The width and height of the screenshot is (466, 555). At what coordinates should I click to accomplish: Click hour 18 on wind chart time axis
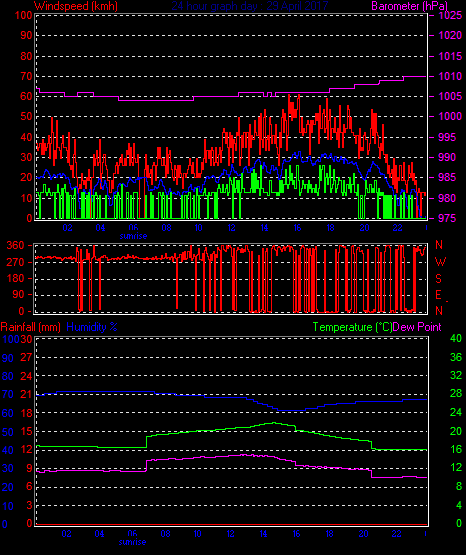tap(330, 228)
